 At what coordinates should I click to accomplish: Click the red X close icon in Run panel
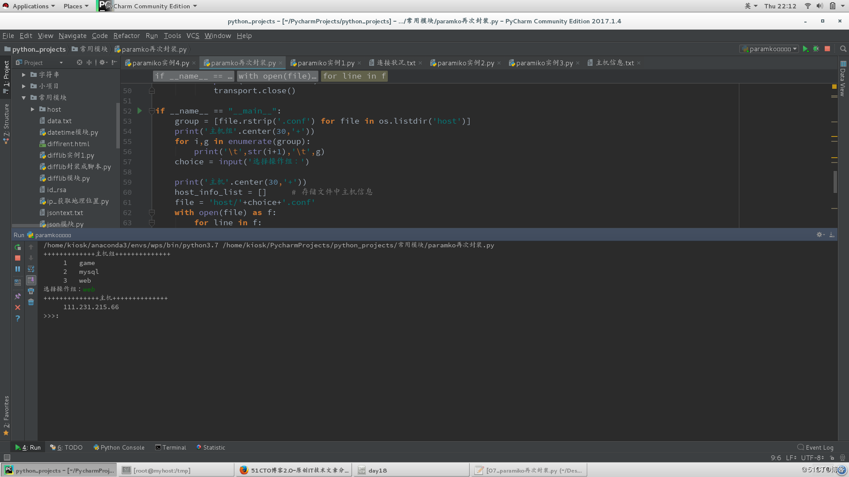pyautogui.click(x=18, y=307)
